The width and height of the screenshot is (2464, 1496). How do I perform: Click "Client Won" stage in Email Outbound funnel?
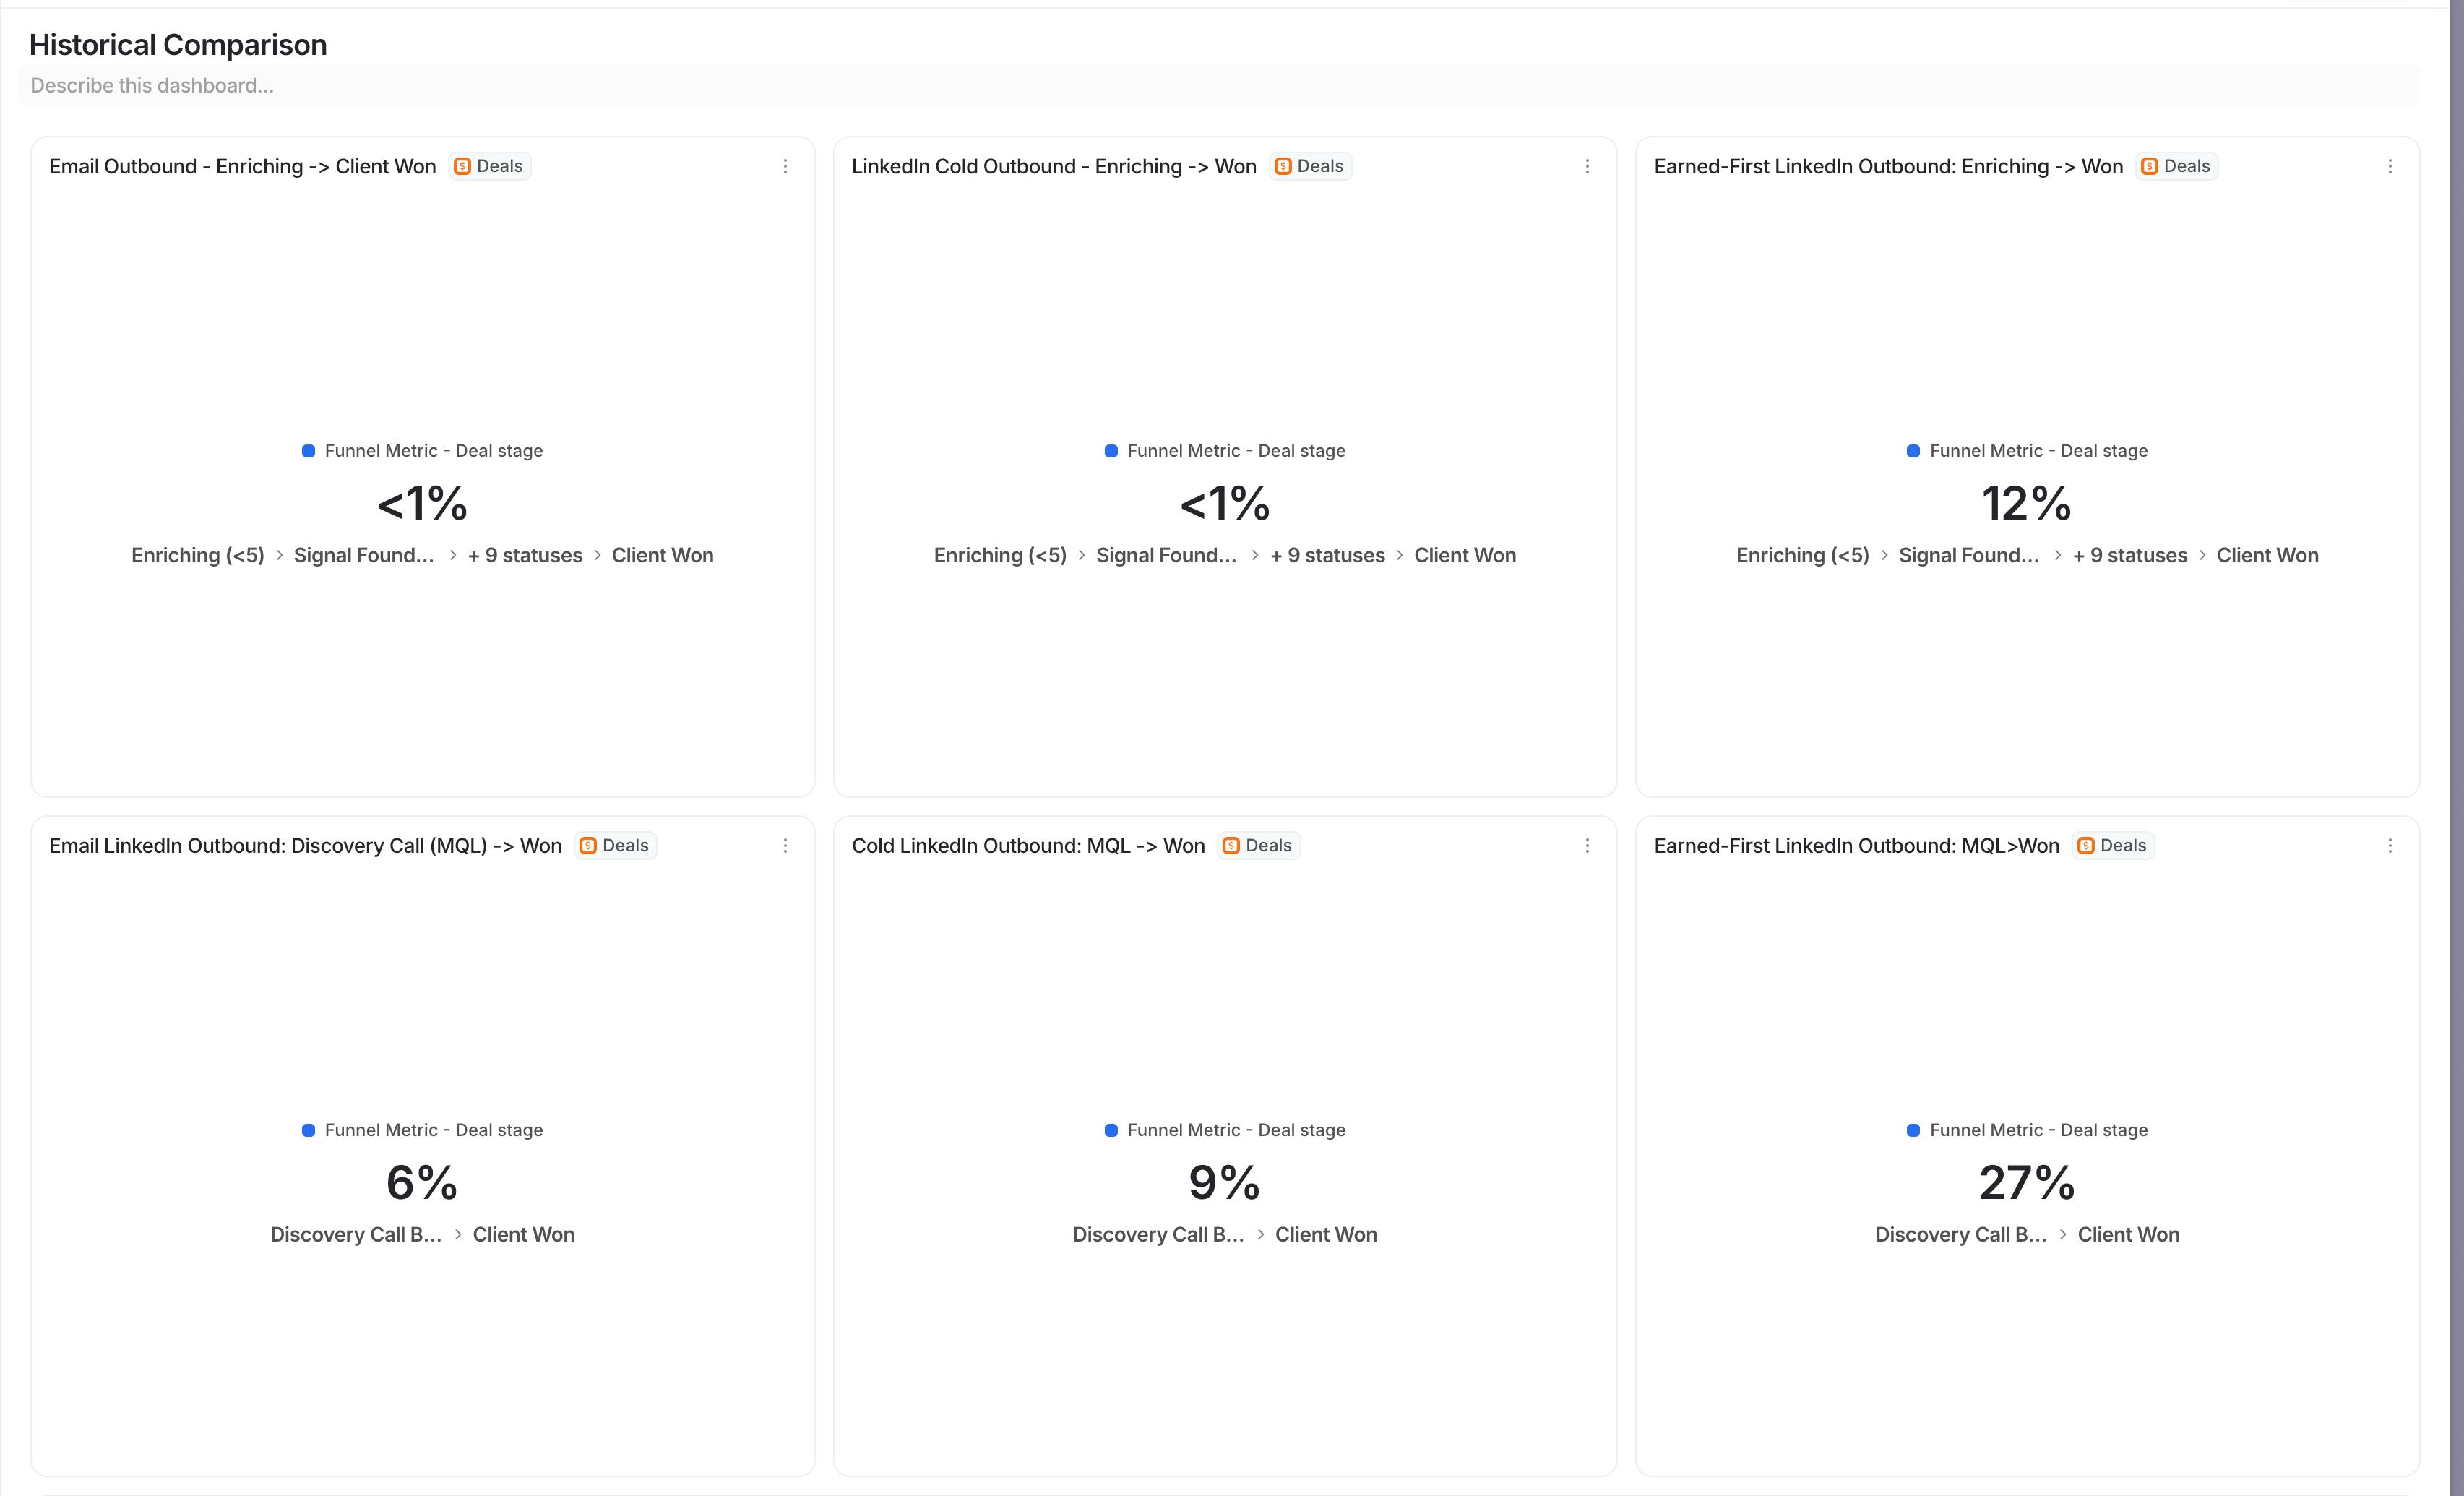point(662,555)
